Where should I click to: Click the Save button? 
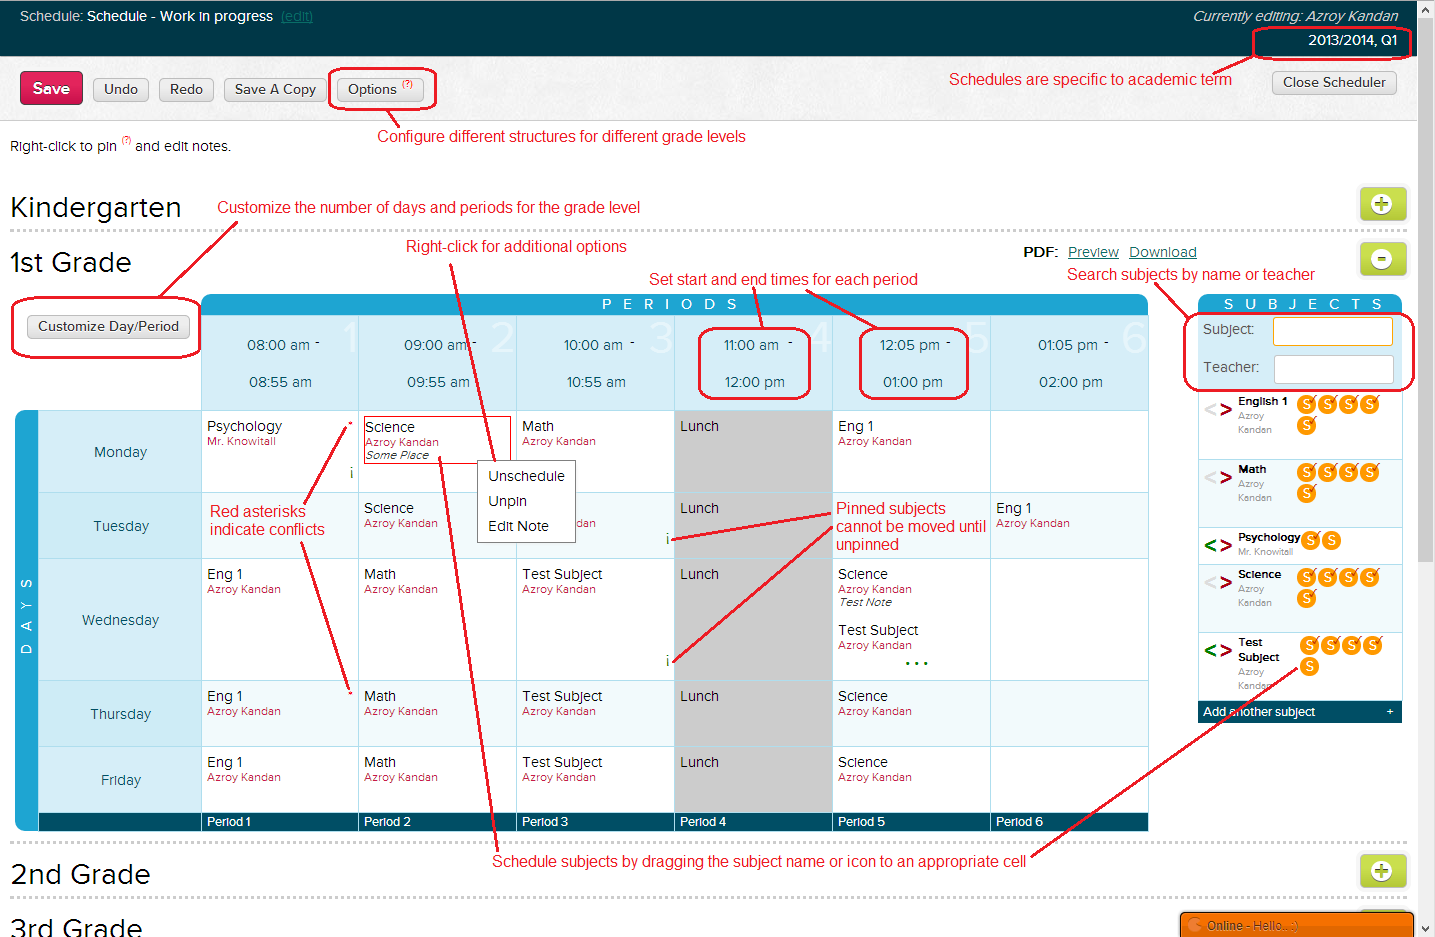pyautogui.click(x=51, y=88)
